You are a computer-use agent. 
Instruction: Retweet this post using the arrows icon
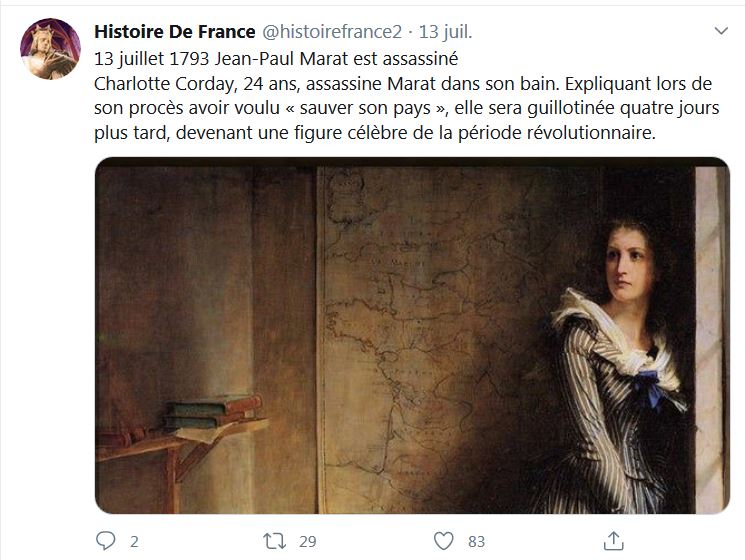pyautogui.click(x=275, y=541)
